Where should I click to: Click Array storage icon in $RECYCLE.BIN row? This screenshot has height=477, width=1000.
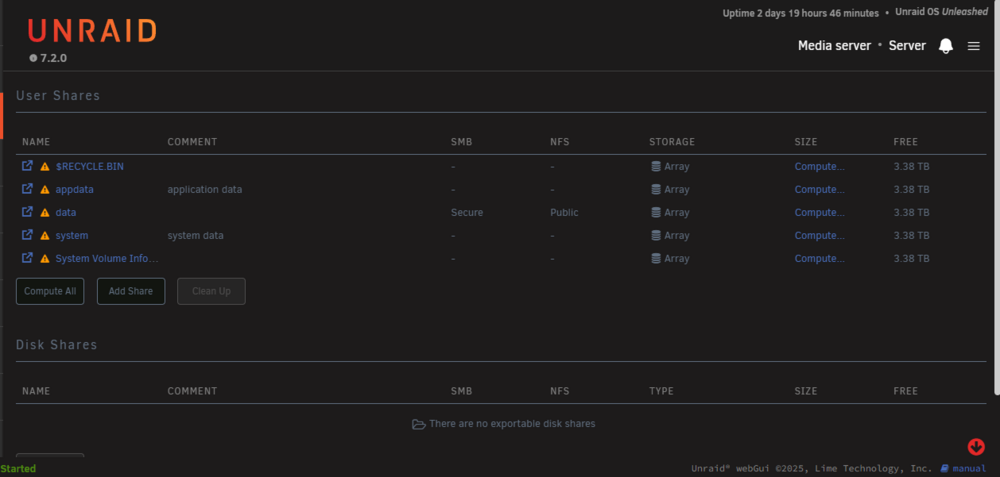point(656,166)
